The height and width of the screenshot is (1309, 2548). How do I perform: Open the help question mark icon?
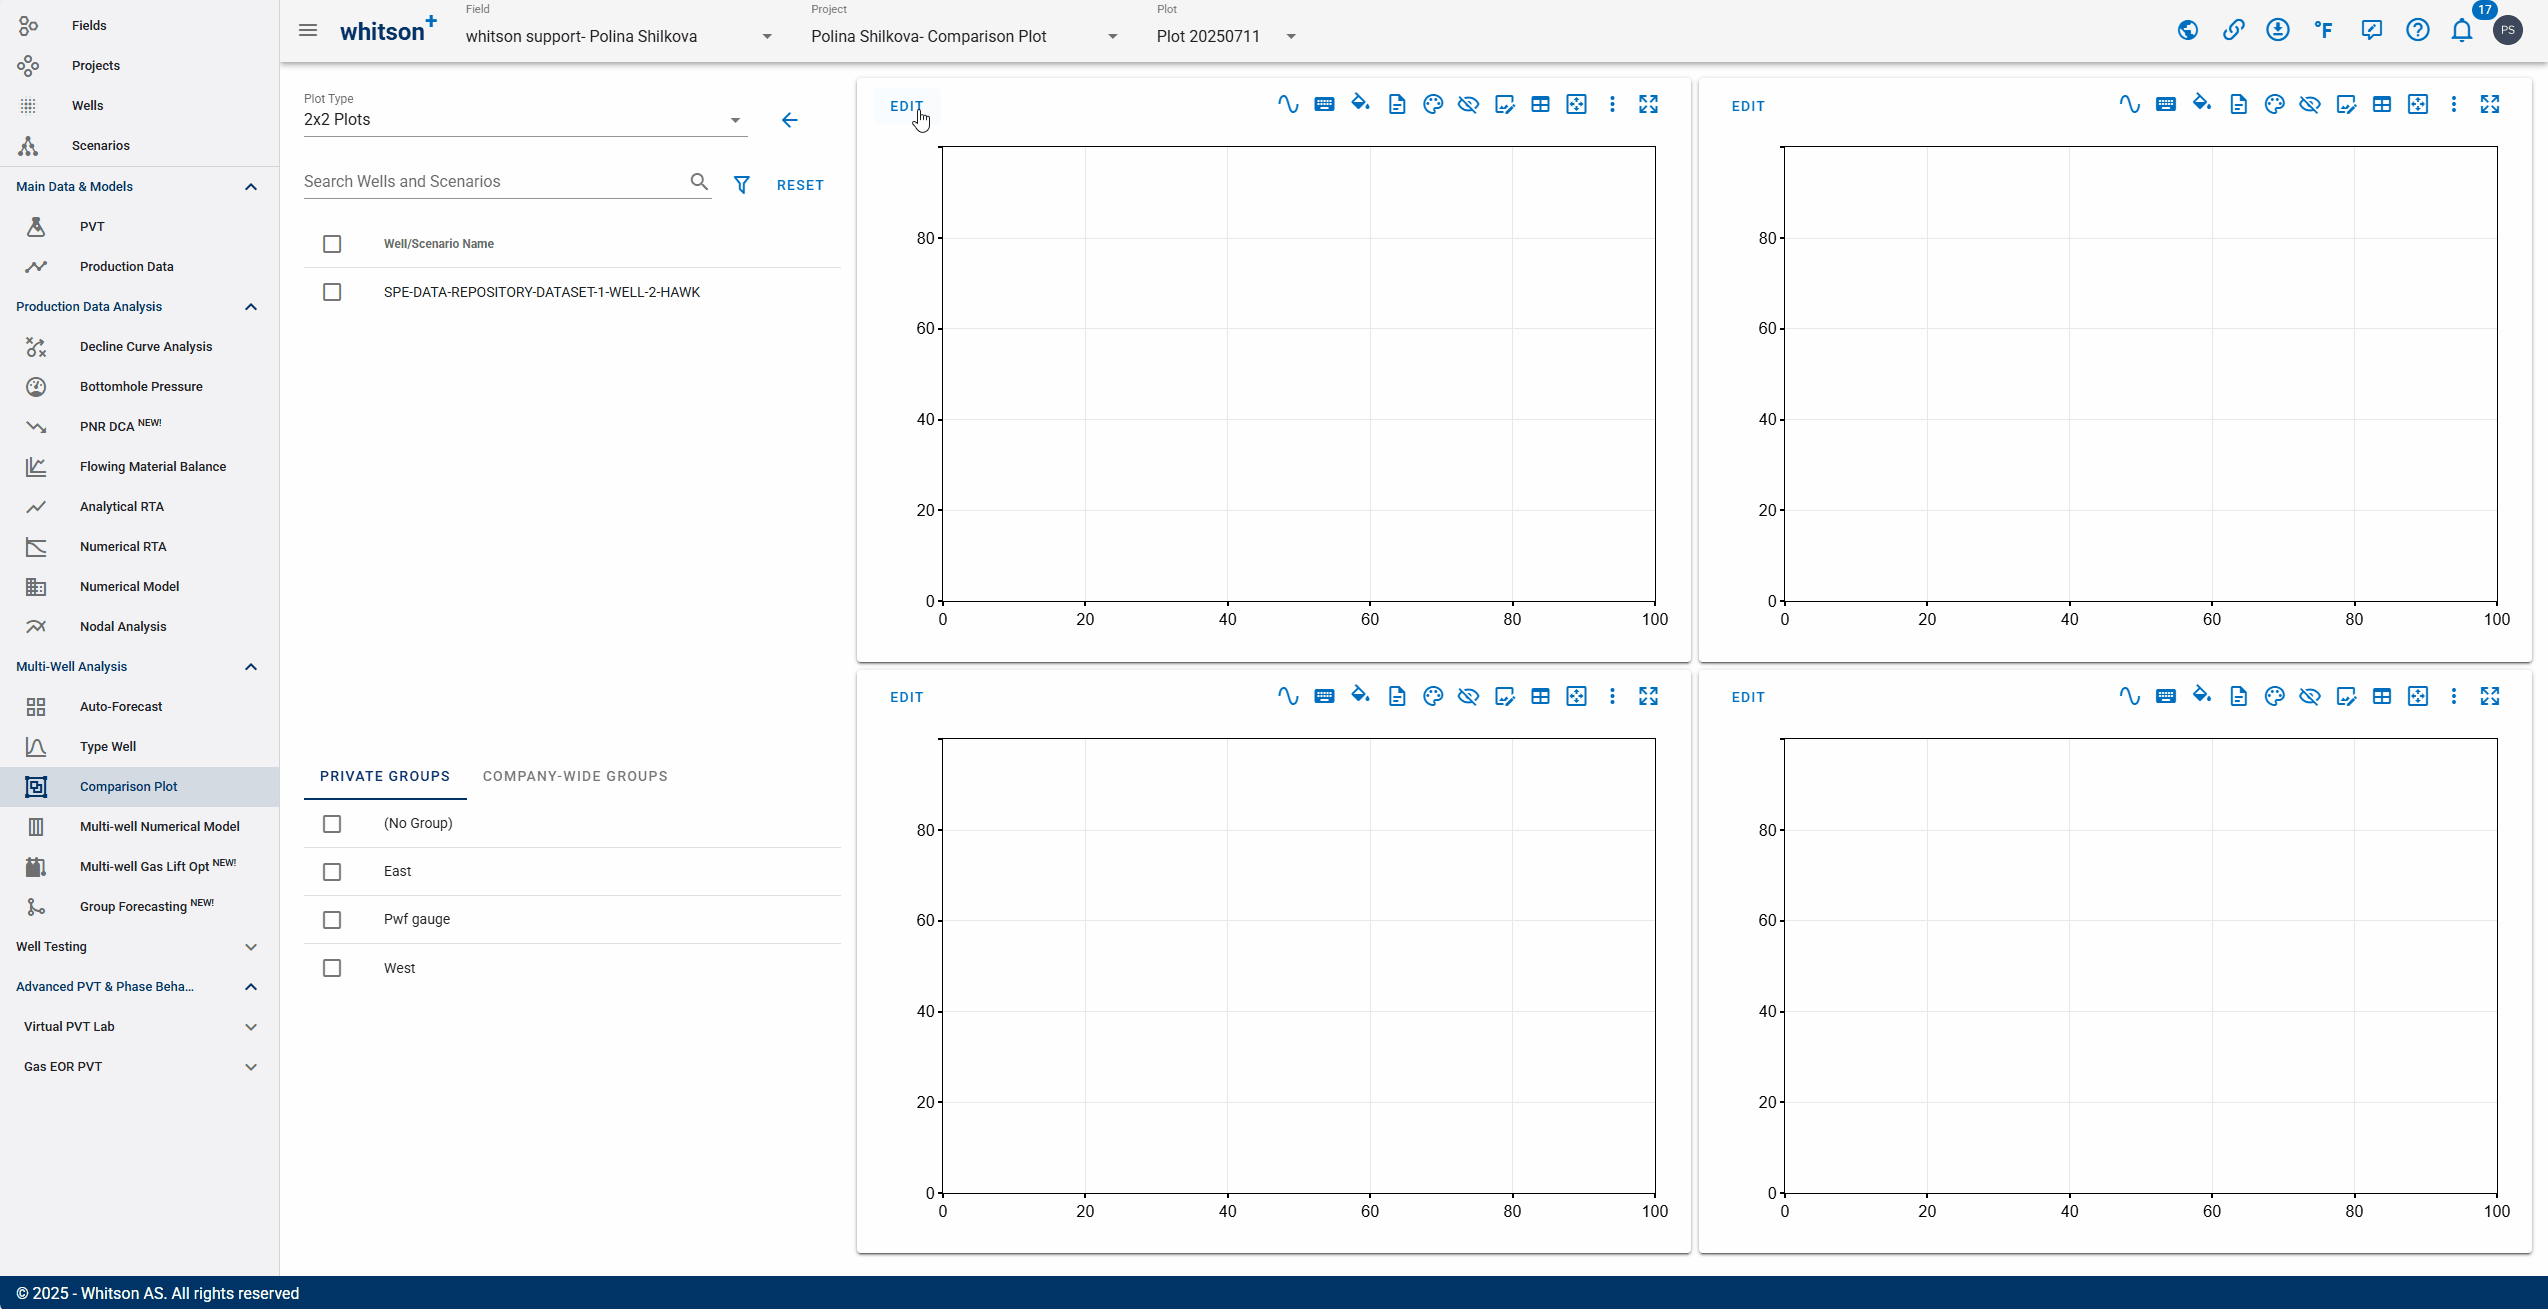(x=2417, y=30)
